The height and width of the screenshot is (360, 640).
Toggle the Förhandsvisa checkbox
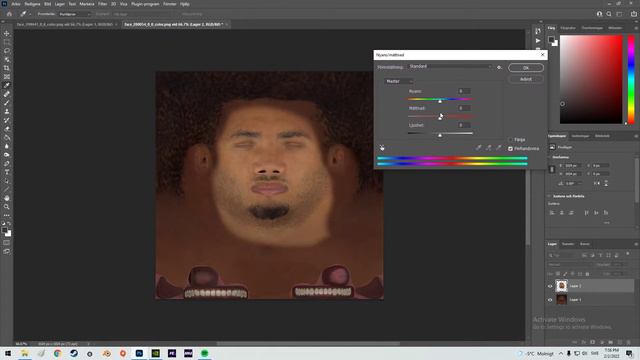click(x=510, y=149)
